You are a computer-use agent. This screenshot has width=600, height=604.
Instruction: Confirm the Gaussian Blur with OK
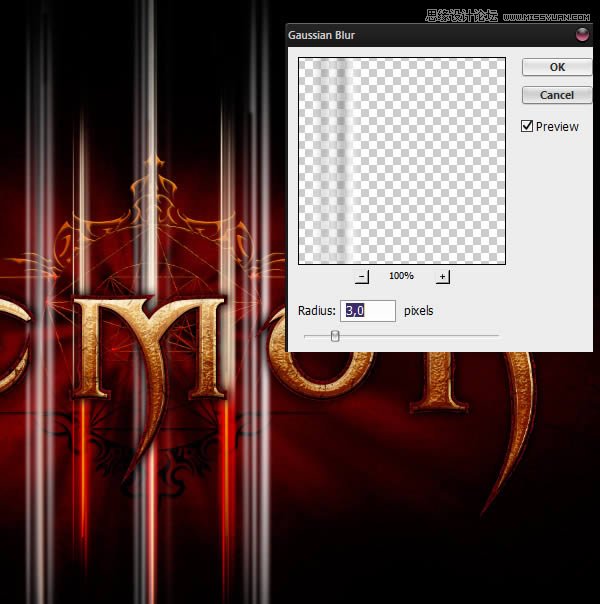coord(557,67)
